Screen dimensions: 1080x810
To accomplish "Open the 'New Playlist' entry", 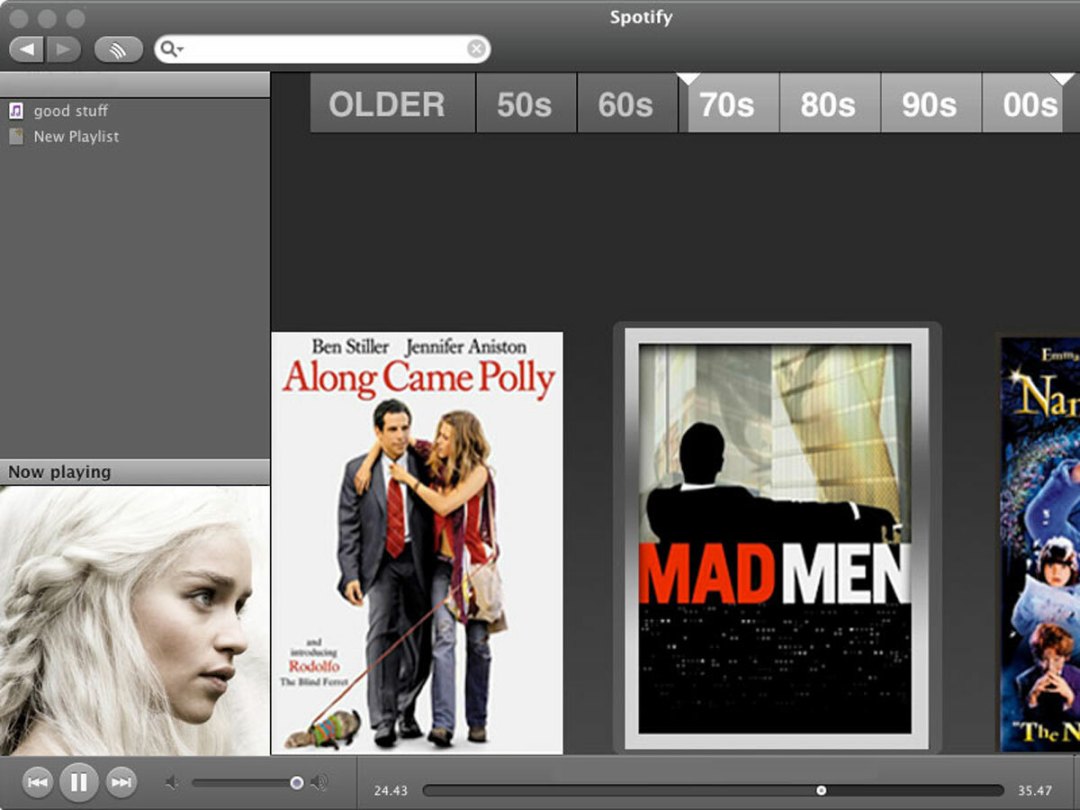I will click(x=134, y=136).
